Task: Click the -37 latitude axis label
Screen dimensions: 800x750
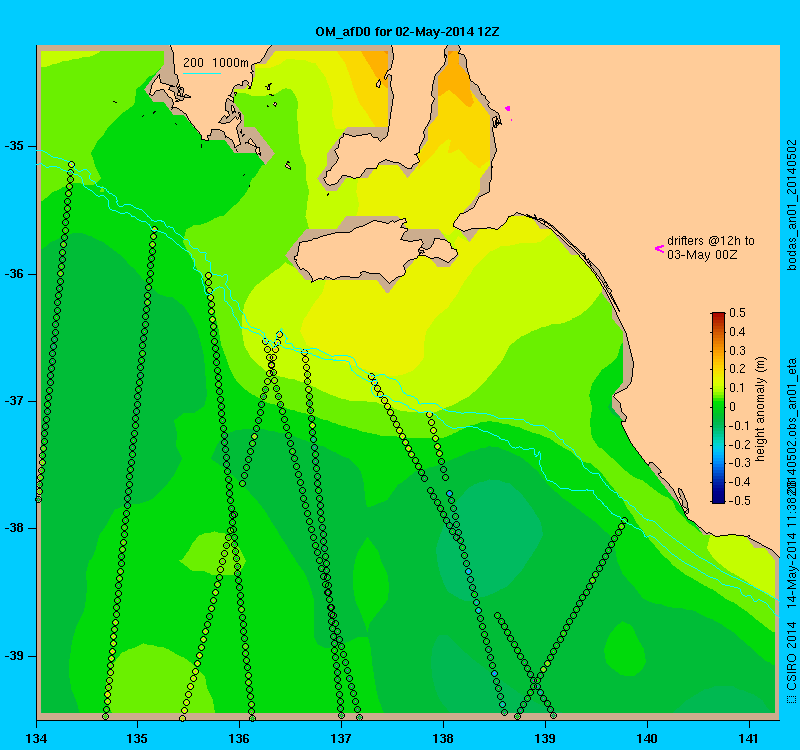Action: tap(14, 401)
